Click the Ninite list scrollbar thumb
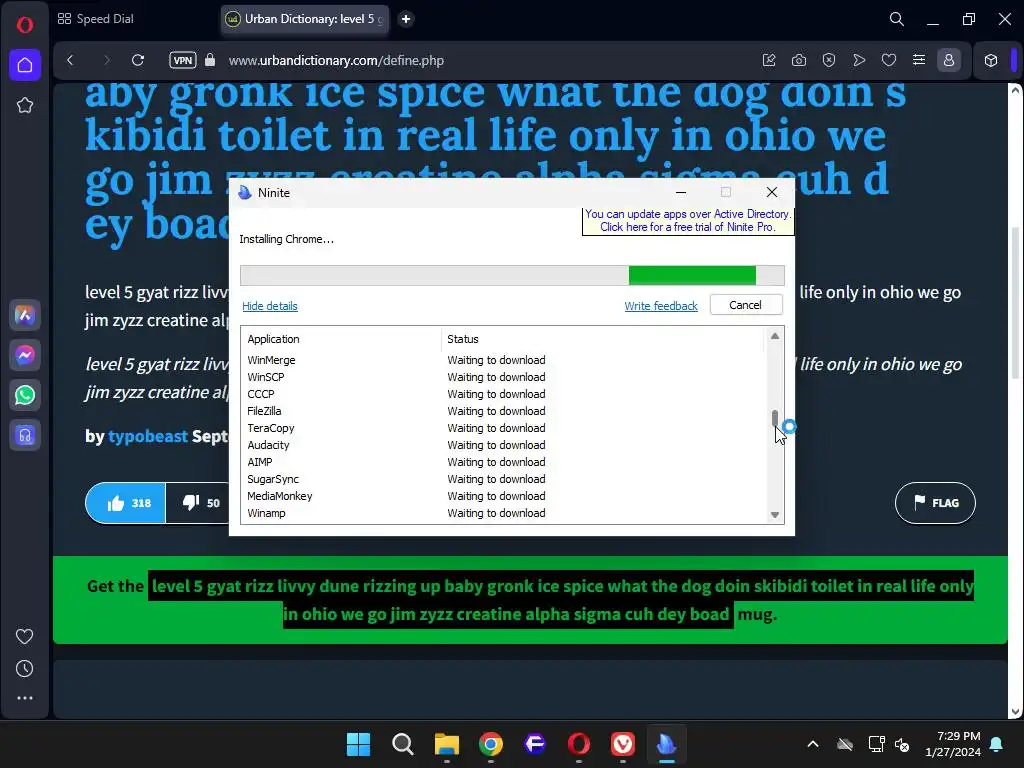This screenshot has width=1024, height=768. point(775,419)
